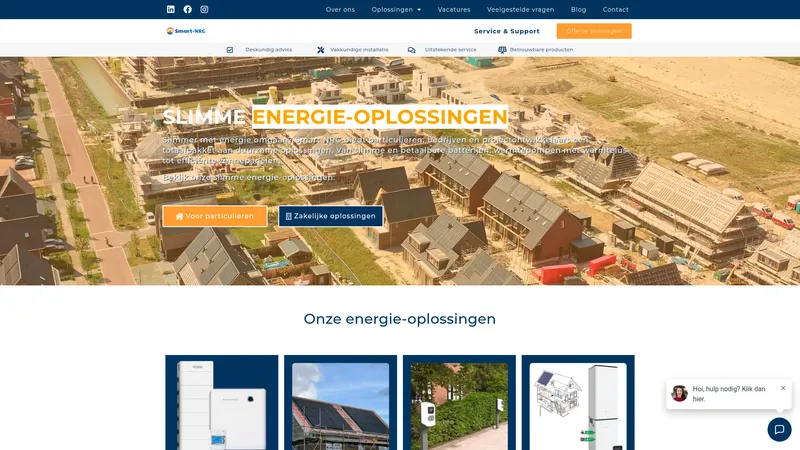
Task: Open Veelgestelde vragen menu item
Action: (x=520, y=9)
